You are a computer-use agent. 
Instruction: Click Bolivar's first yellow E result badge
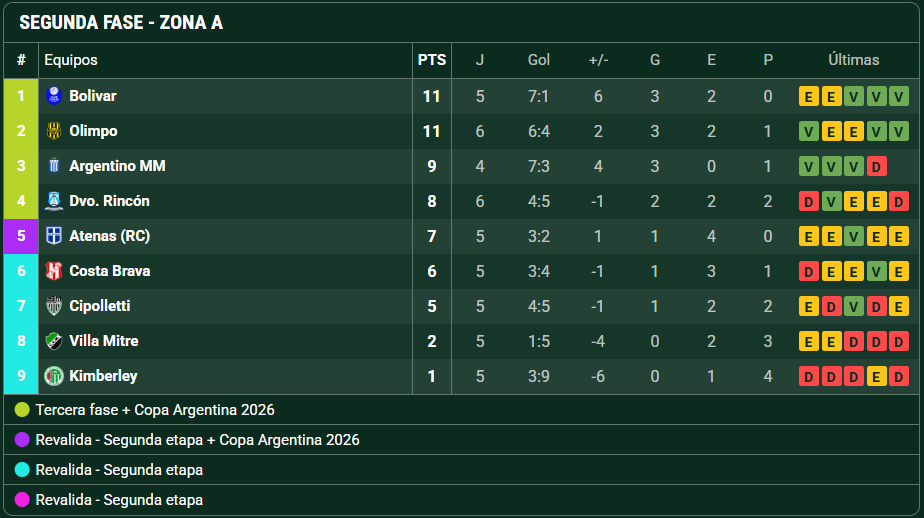tap(808, 96)
